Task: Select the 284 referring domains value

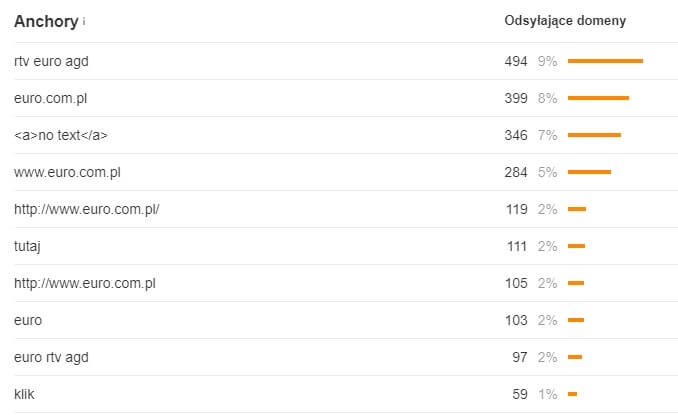Action: [516, 172]
